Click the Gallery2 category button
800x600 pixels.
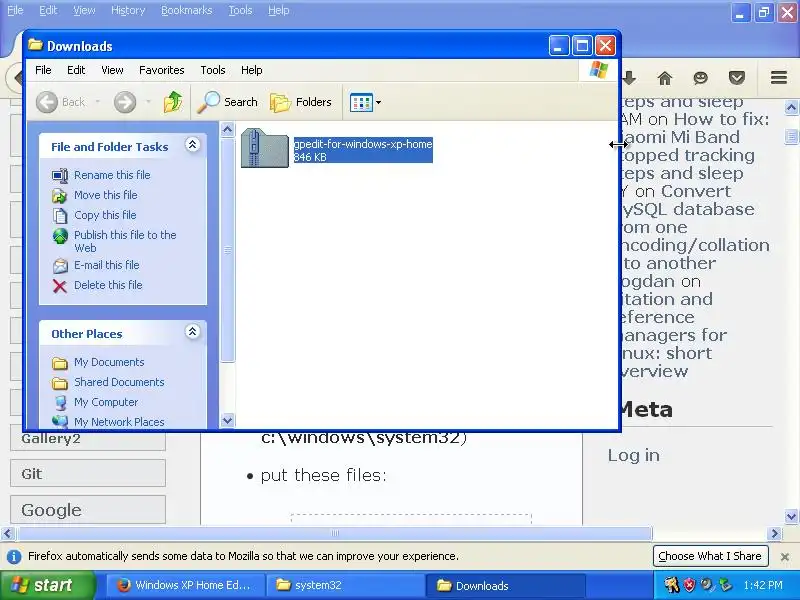coord(88,439)
